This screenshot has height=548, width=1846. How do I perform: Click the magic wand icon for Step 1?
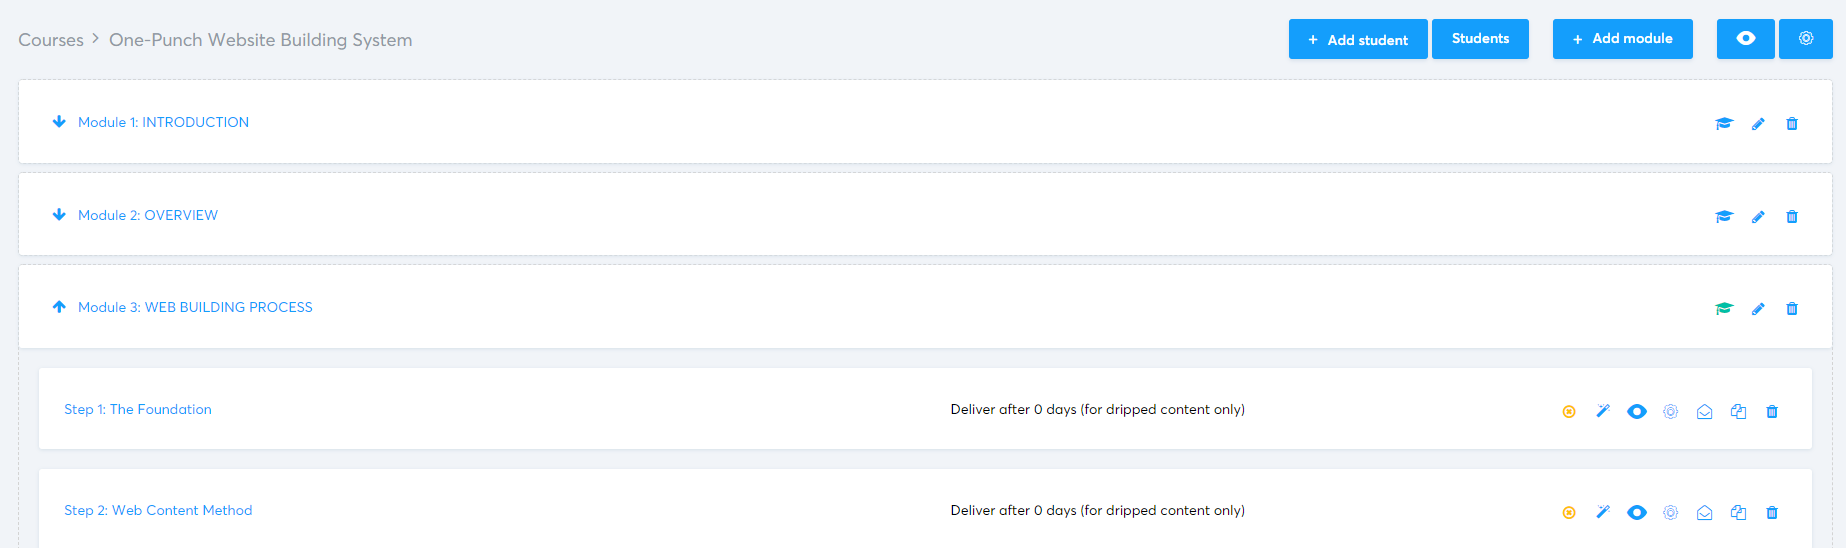coord(1603,411)
